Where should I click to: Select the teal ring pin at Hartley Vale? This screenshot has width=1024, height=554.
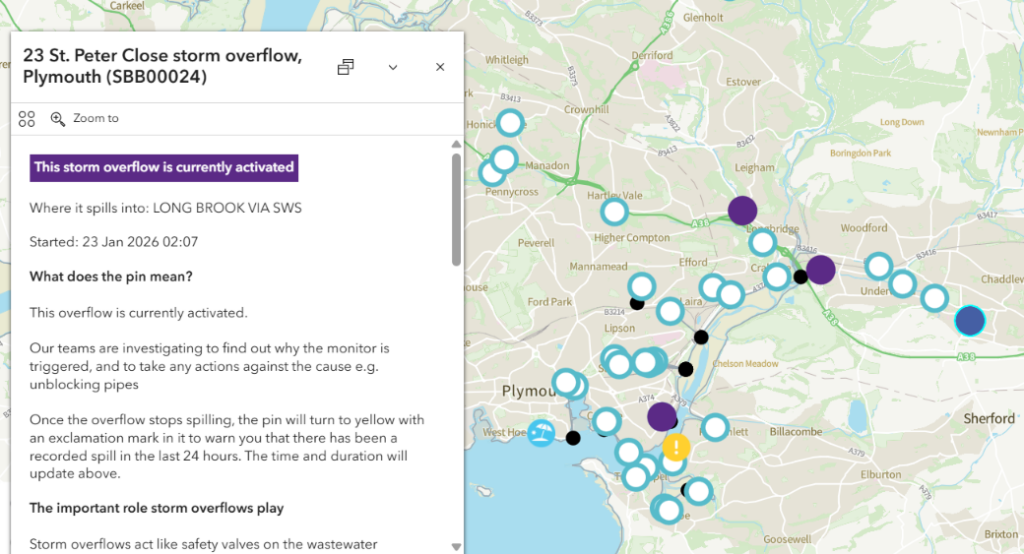614,211
